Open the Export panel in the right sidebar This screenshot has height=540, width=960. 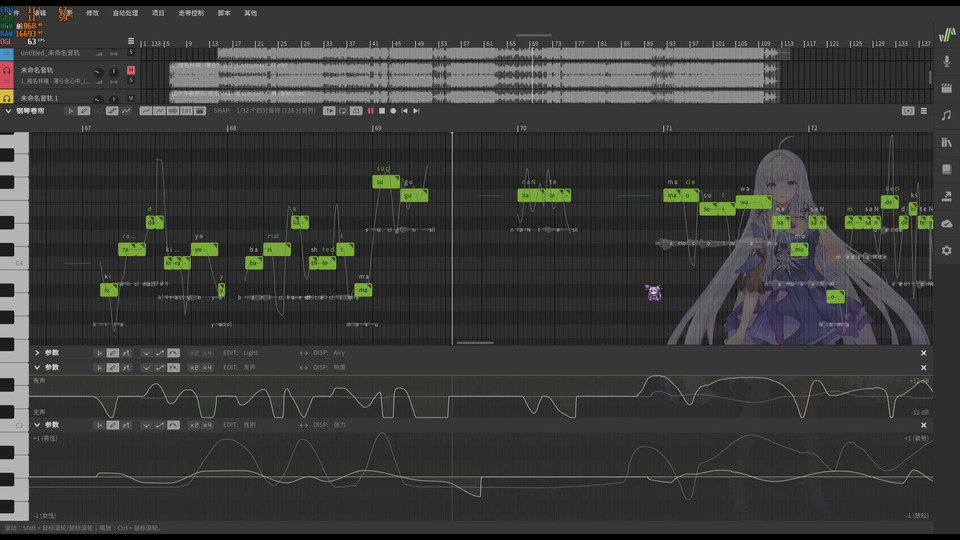click(x=947, y=196)
